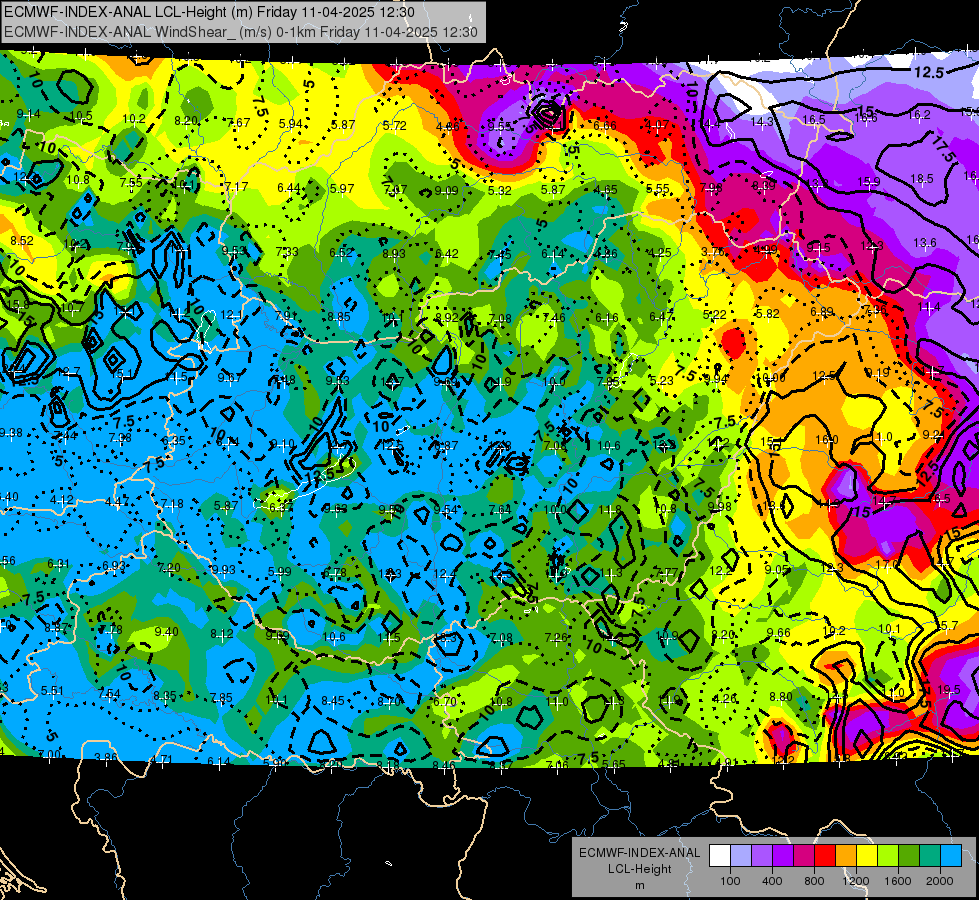The image size is (979, 900).
Task: Click the 6.44 grid value
Action: click(x=289, y=187)
